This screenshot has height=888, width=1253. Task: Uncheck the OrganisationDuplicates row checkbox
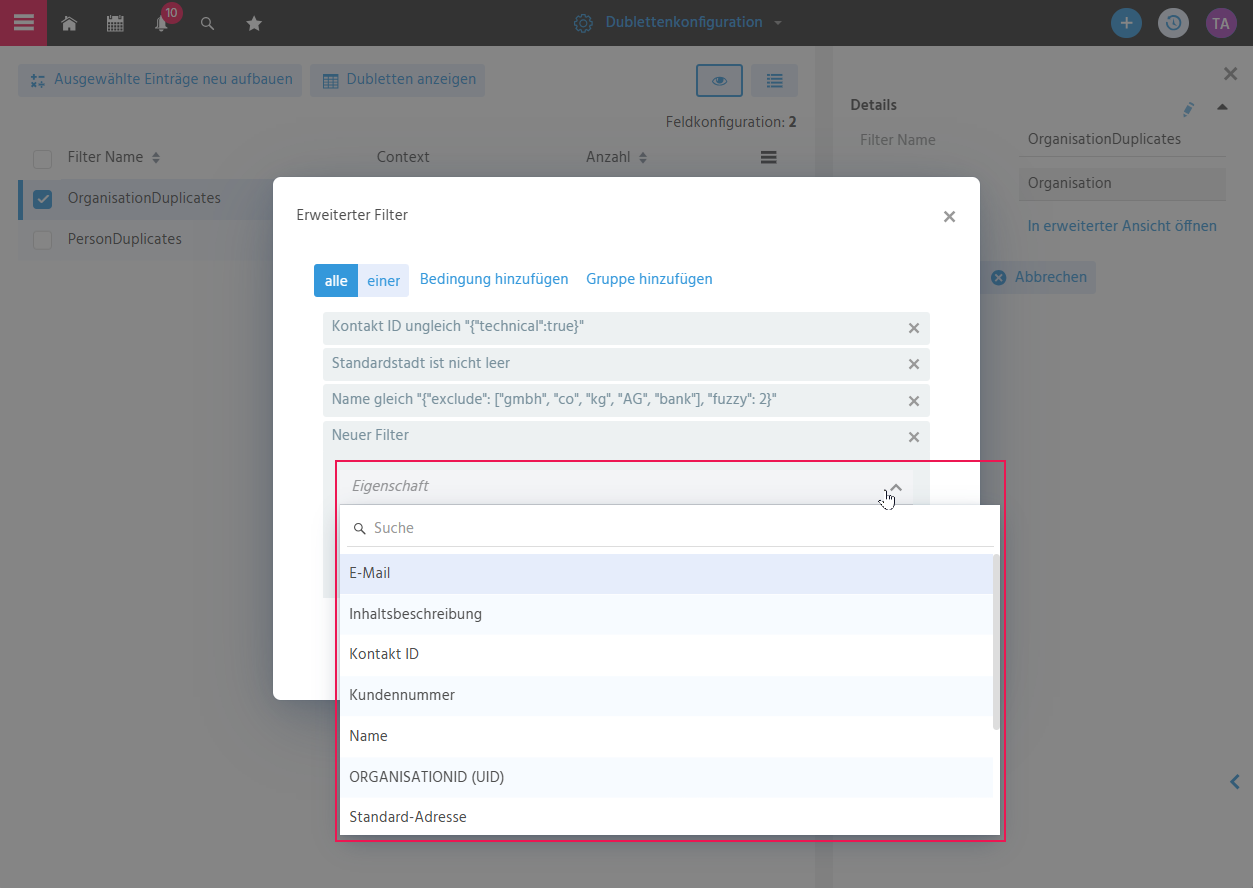[43, 199]
